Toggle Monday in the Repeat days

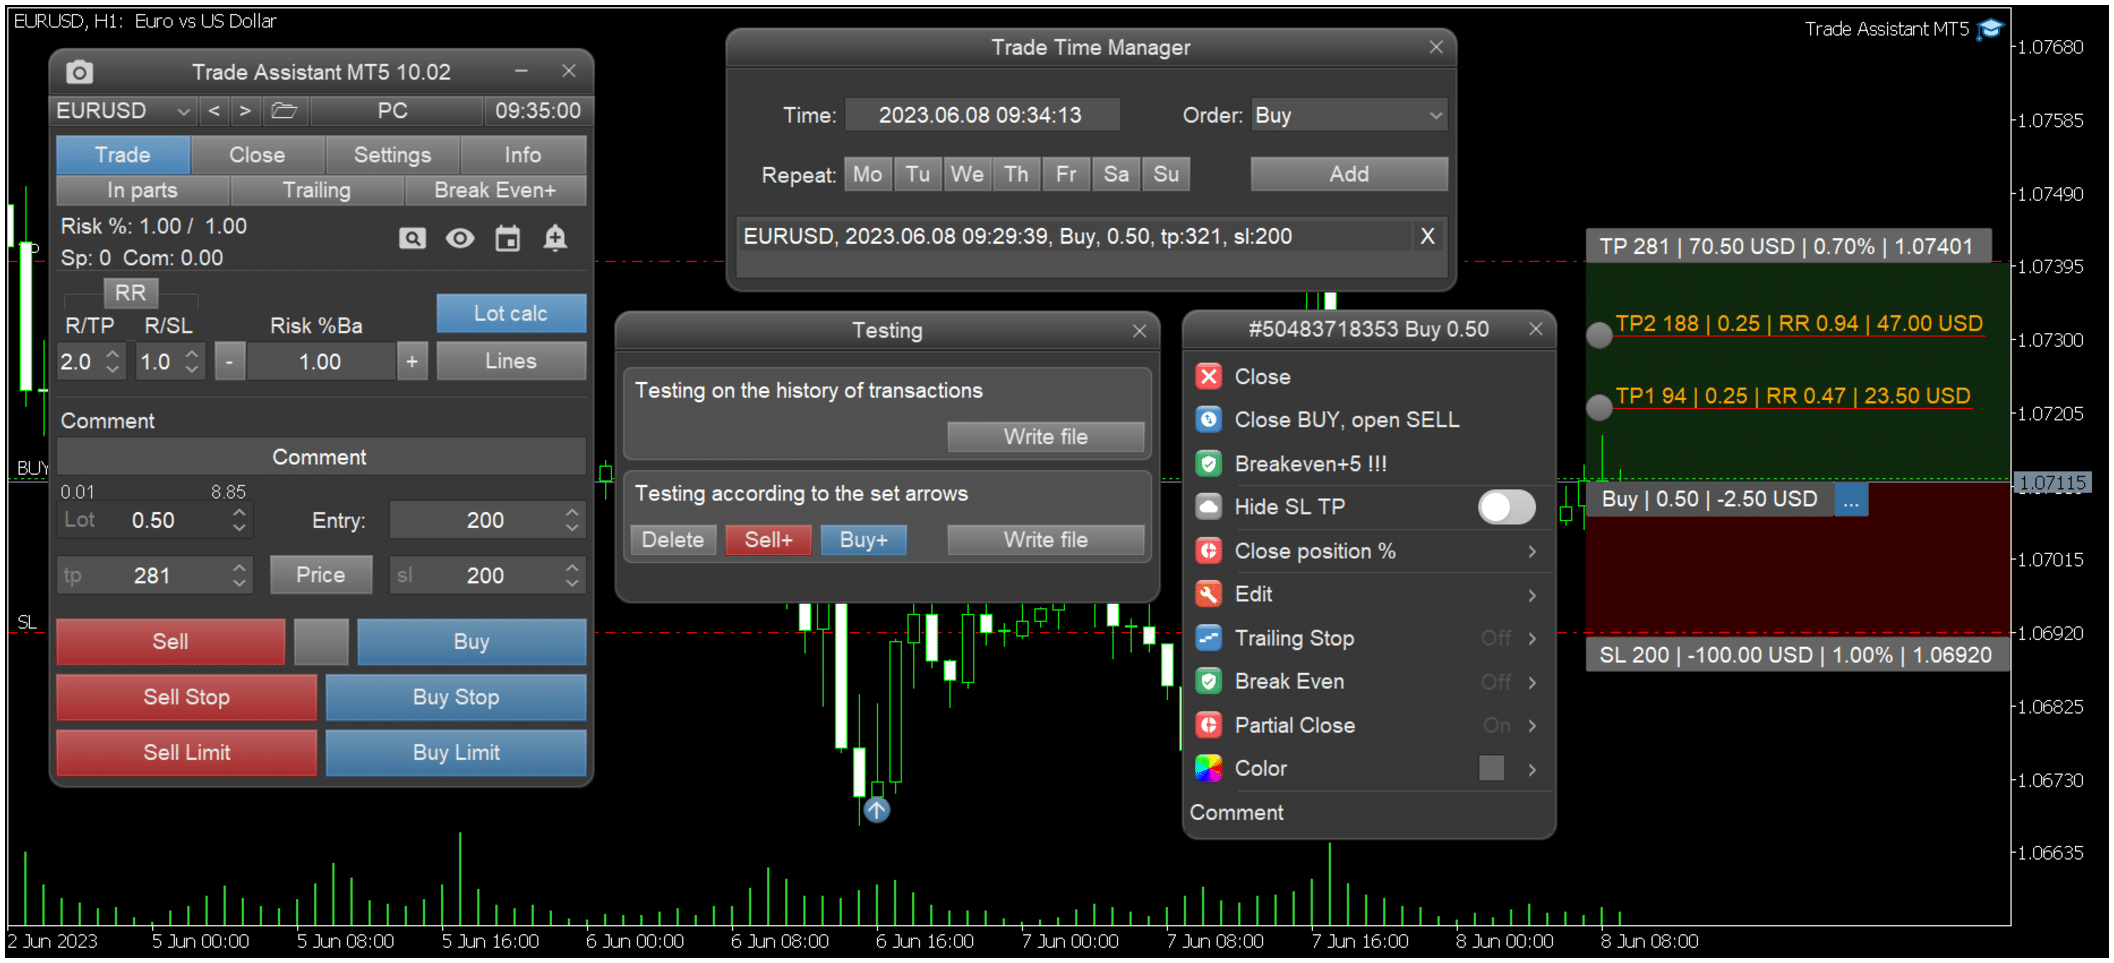coord(867,174)
